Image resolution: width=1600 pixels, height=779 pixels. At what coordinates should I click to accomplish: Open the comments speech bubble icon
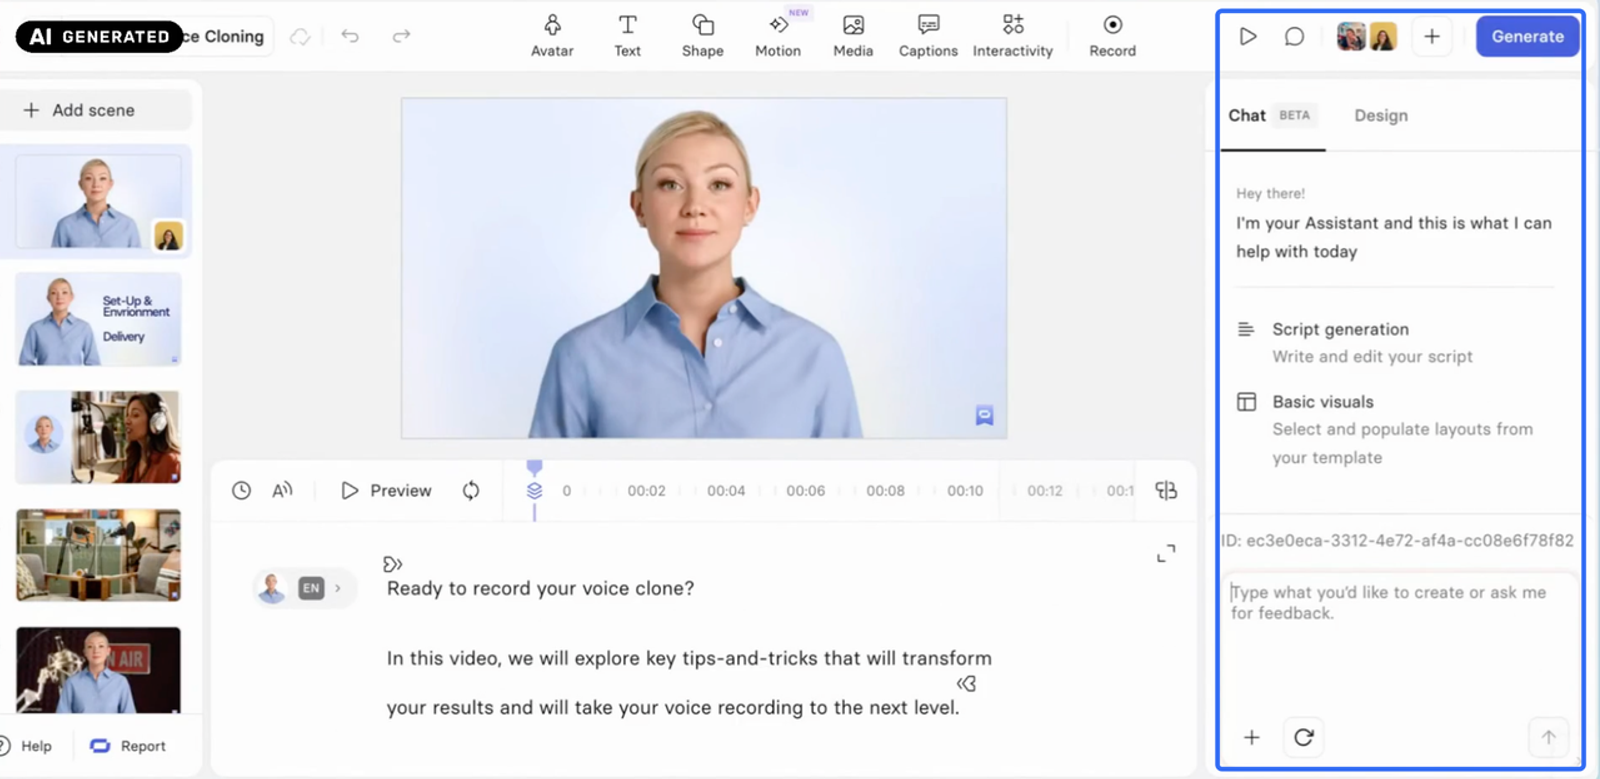click(x=1294, y=37)
